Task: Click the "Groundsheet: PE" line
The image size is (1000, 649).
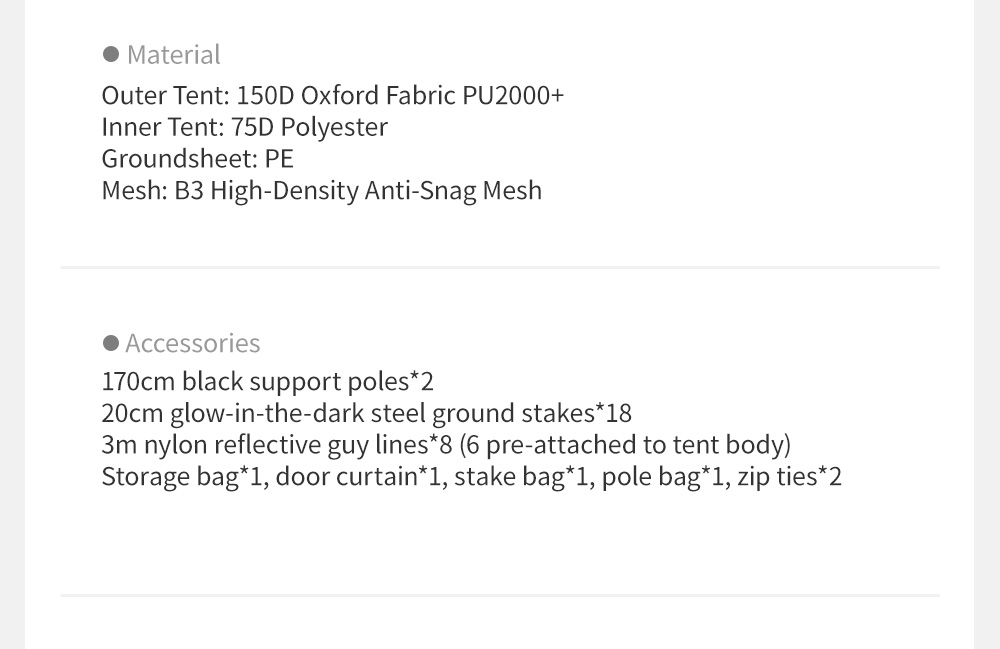Action: 197,159
